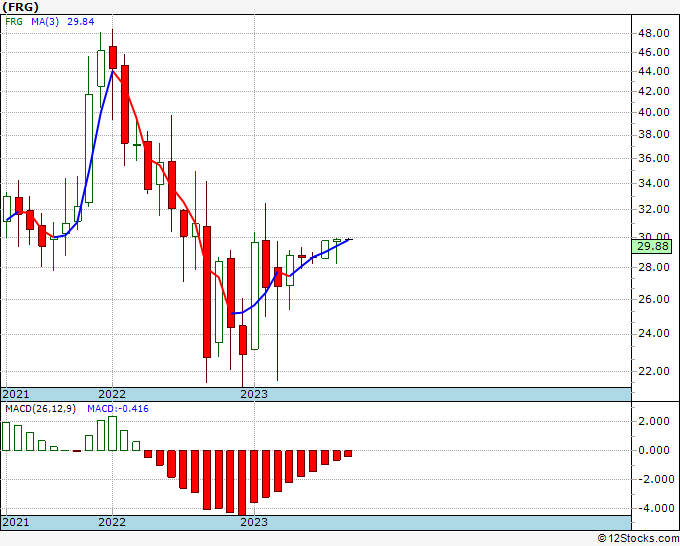Click the tallest green candlestick in late 2021

tap(89, 148)
